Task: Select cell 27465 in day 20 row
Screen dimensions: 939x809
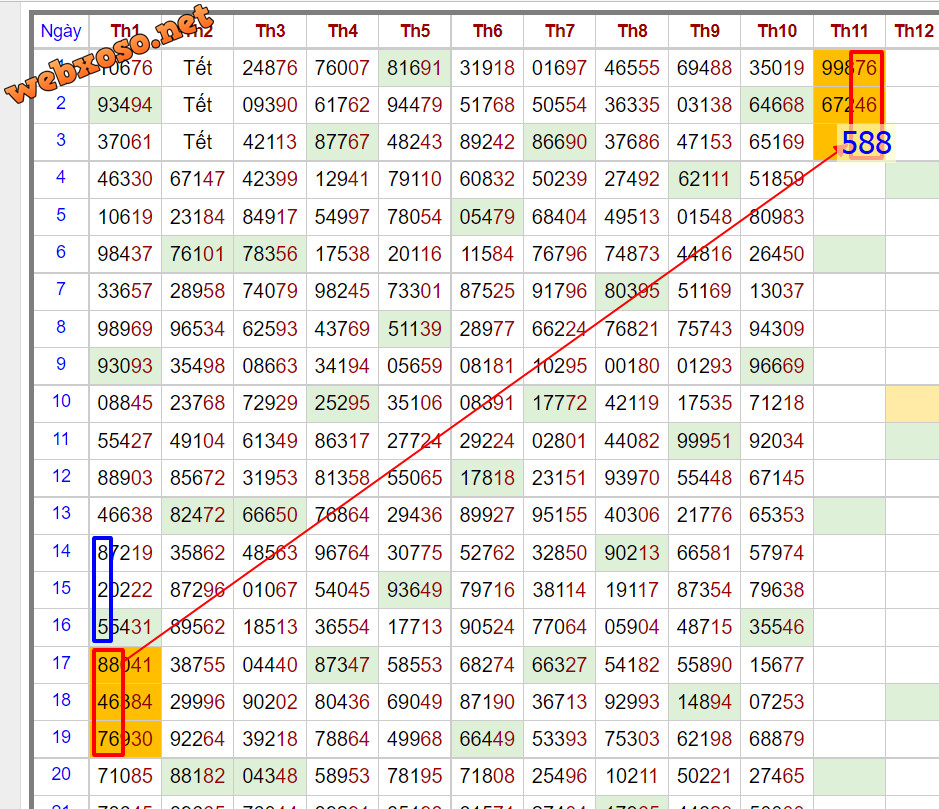Action: [777, 775]
